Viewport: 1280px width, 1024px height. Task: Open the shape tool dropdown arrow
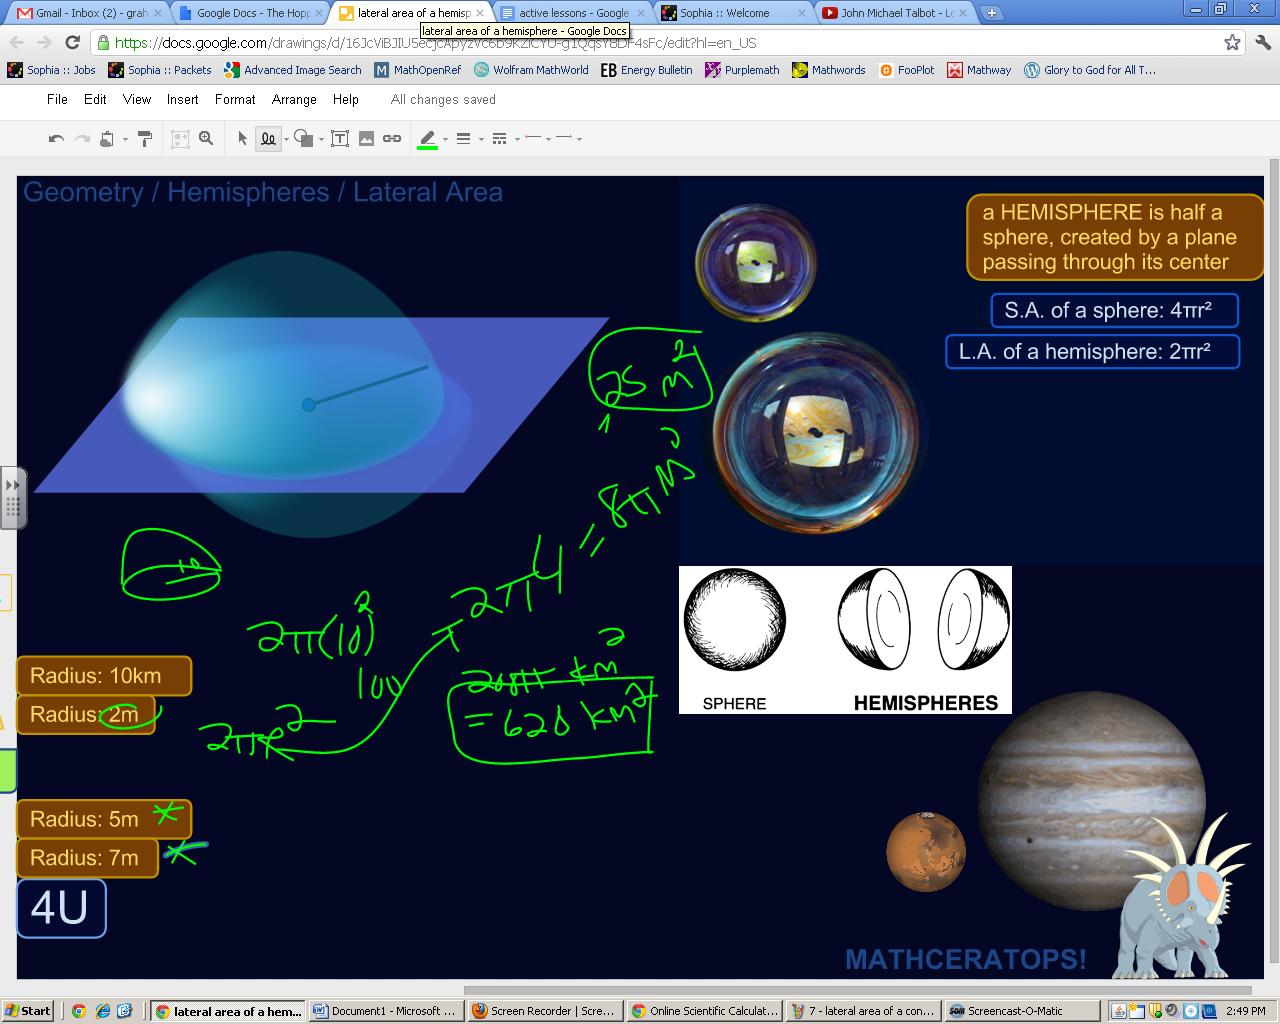320,138
